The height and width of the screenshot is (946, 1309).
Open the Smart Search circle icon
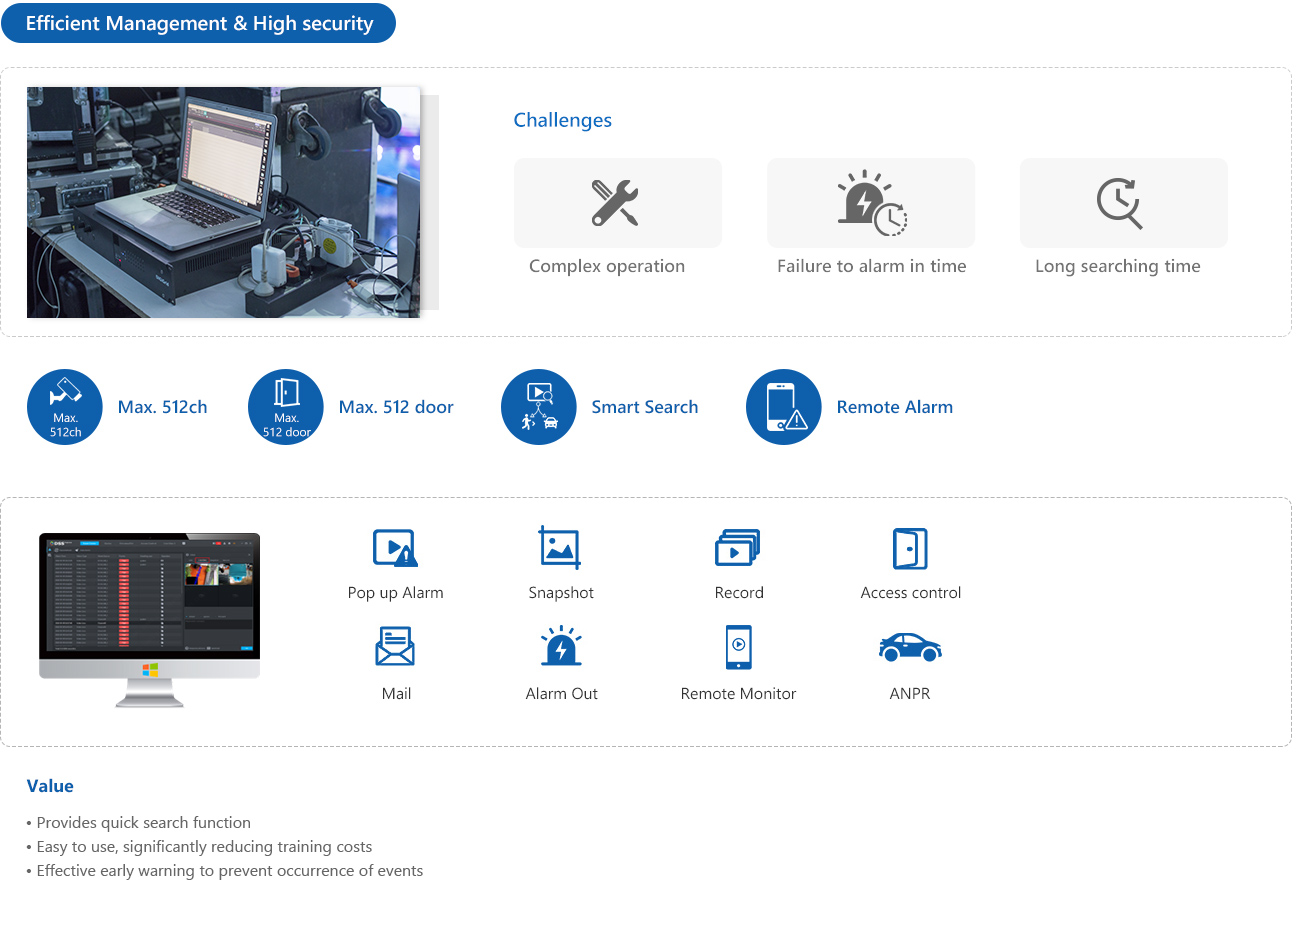click(539, 407)
